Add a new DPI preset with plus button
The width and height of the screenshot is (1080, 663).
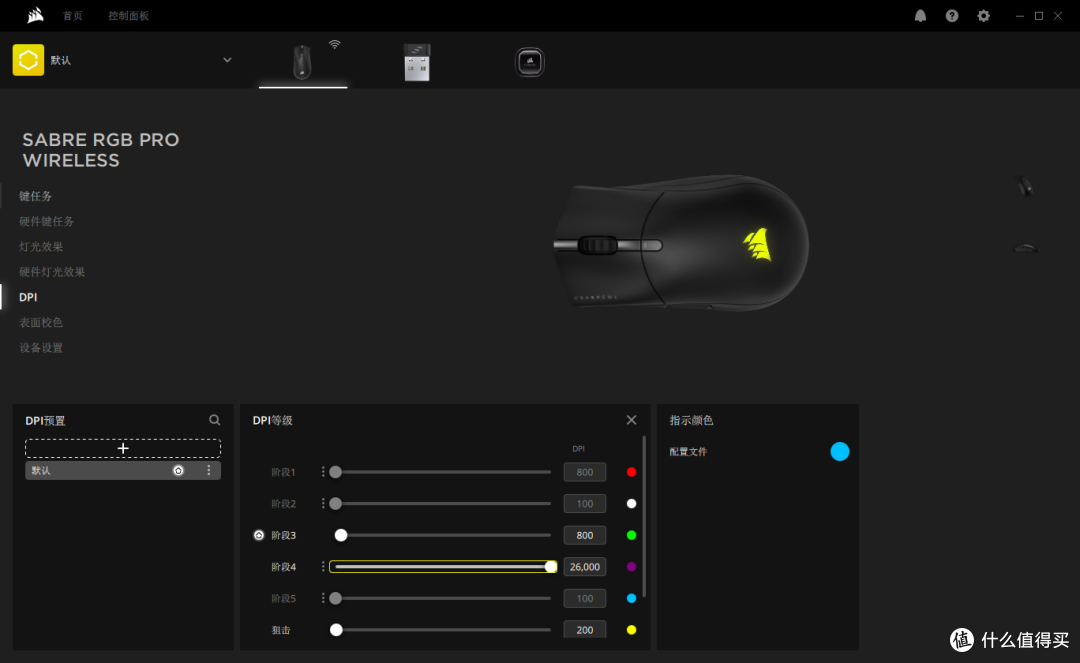[x=123, y=448]
